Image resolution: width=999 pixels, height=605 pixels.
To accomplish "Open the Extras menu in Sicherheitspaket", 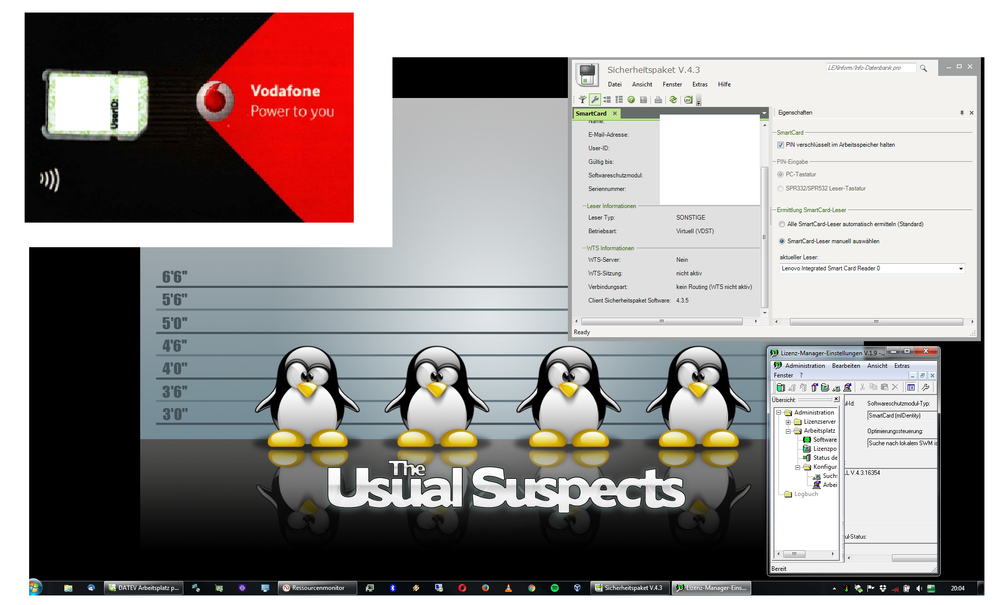I will coord(699,84).
